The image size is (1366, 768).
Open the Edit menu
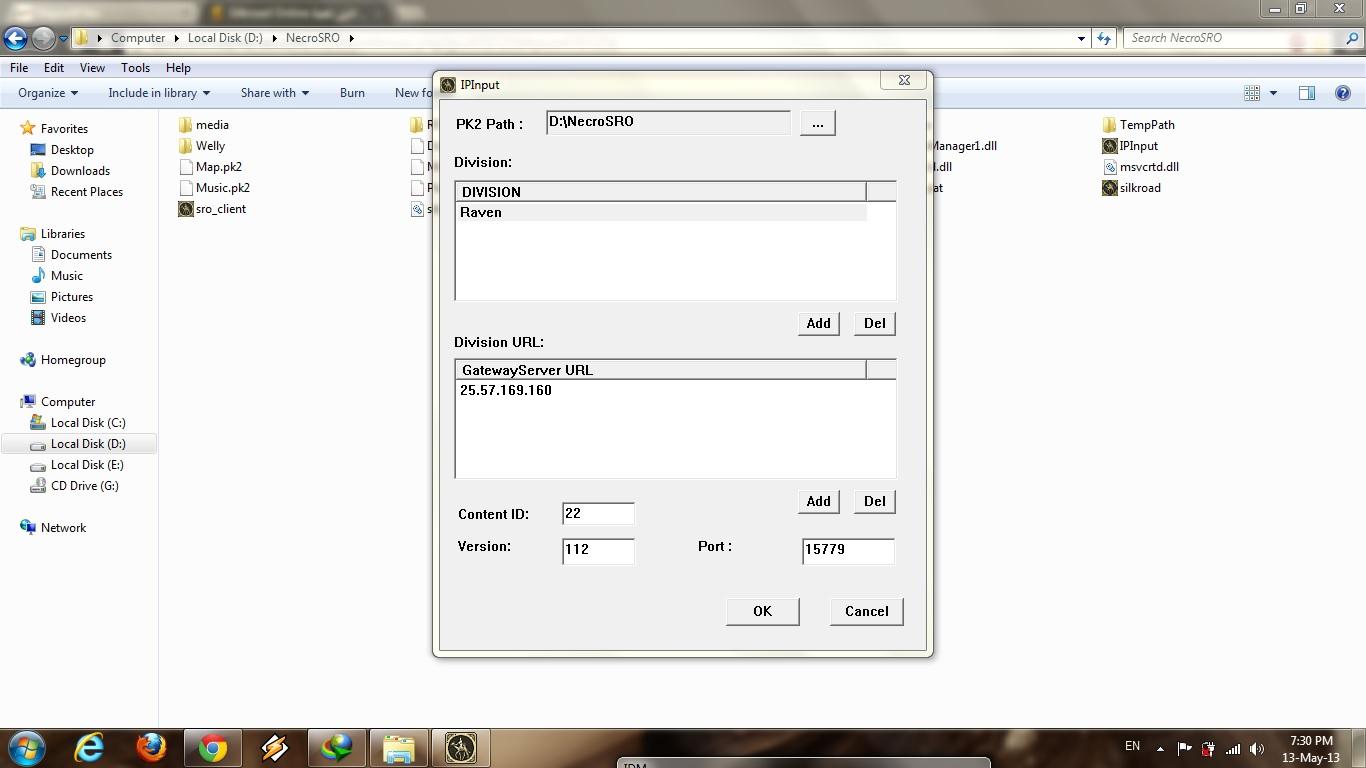pos(54,68)
